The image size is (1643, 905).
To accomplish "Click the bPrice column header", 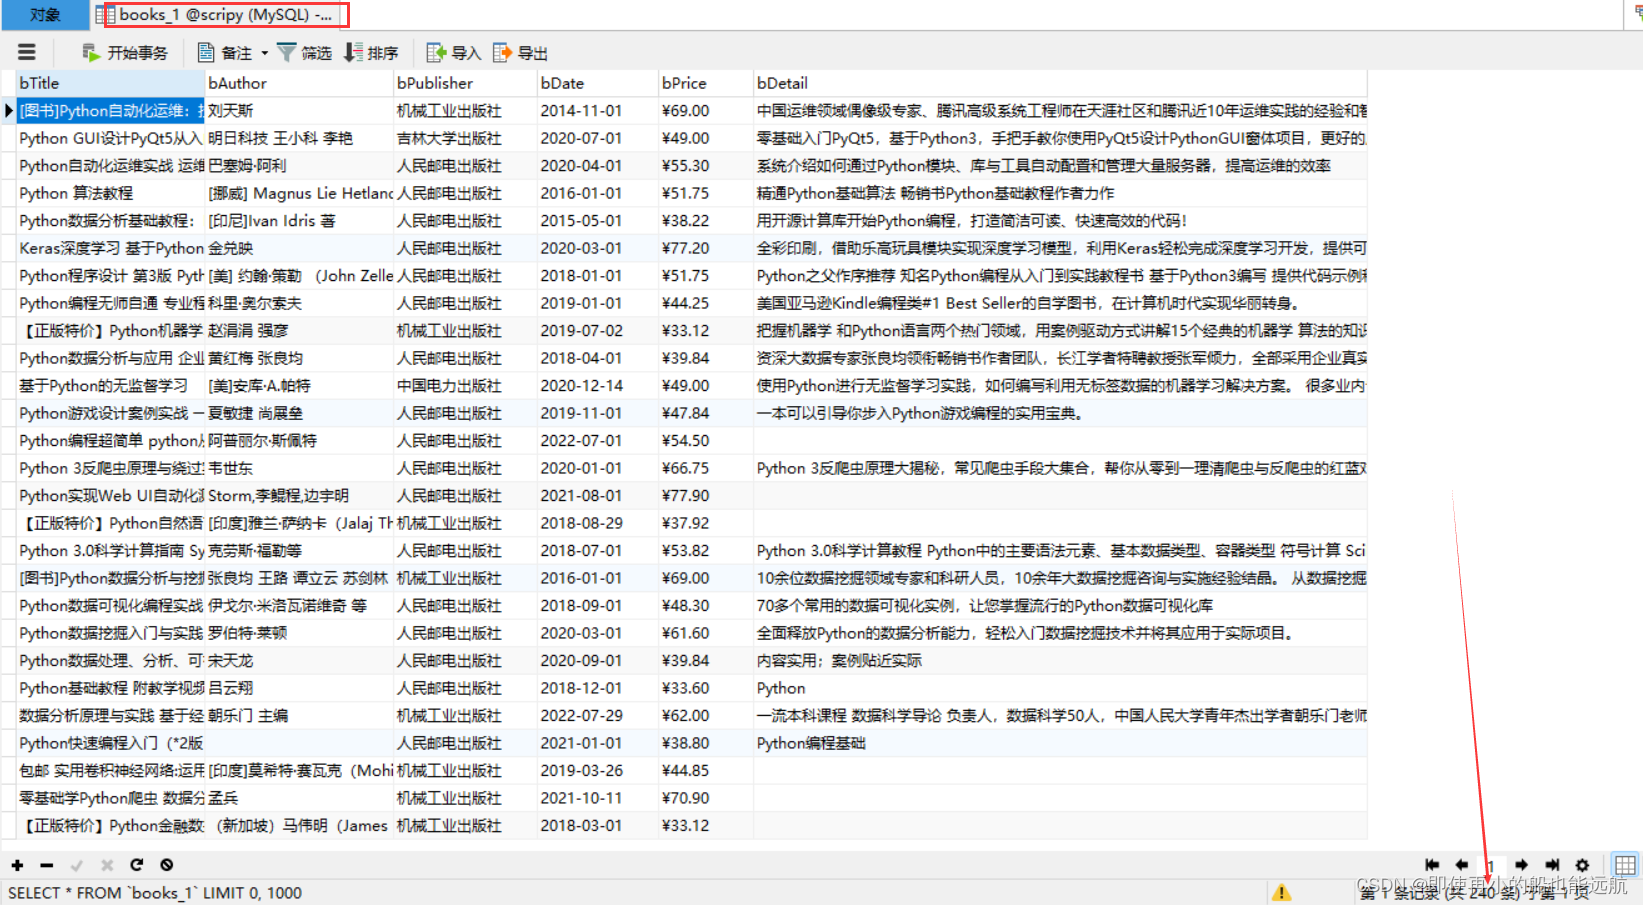I will coord(705,83).
